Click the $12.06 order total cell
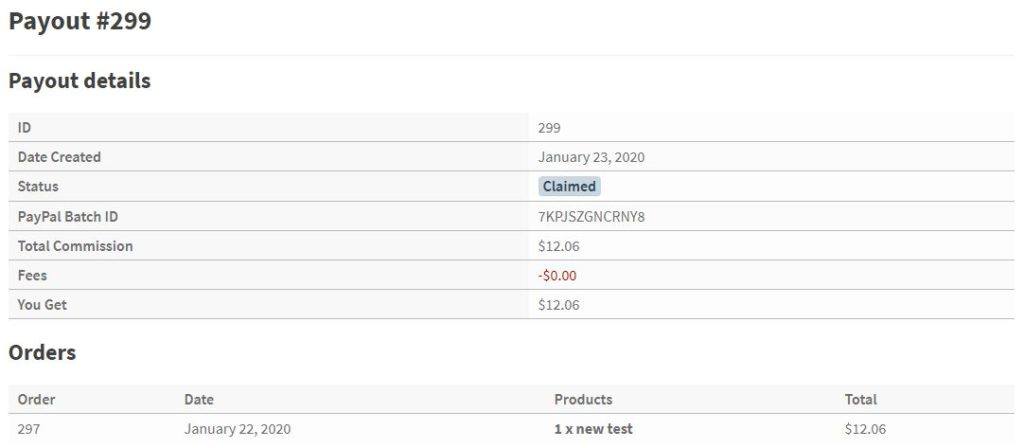 [865, 429]
